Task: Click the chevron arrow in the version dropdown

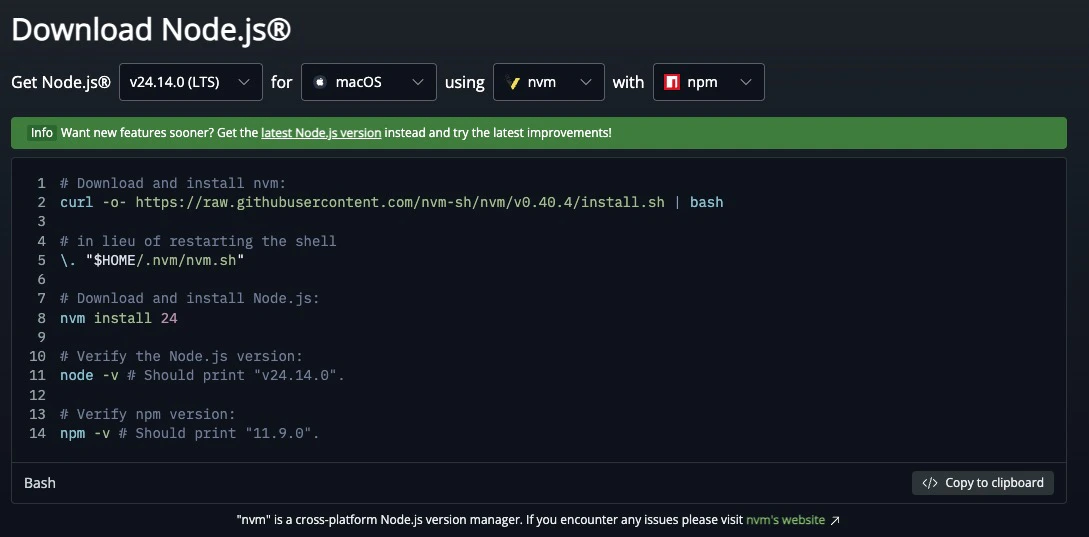Action: (x=244, y=82)
